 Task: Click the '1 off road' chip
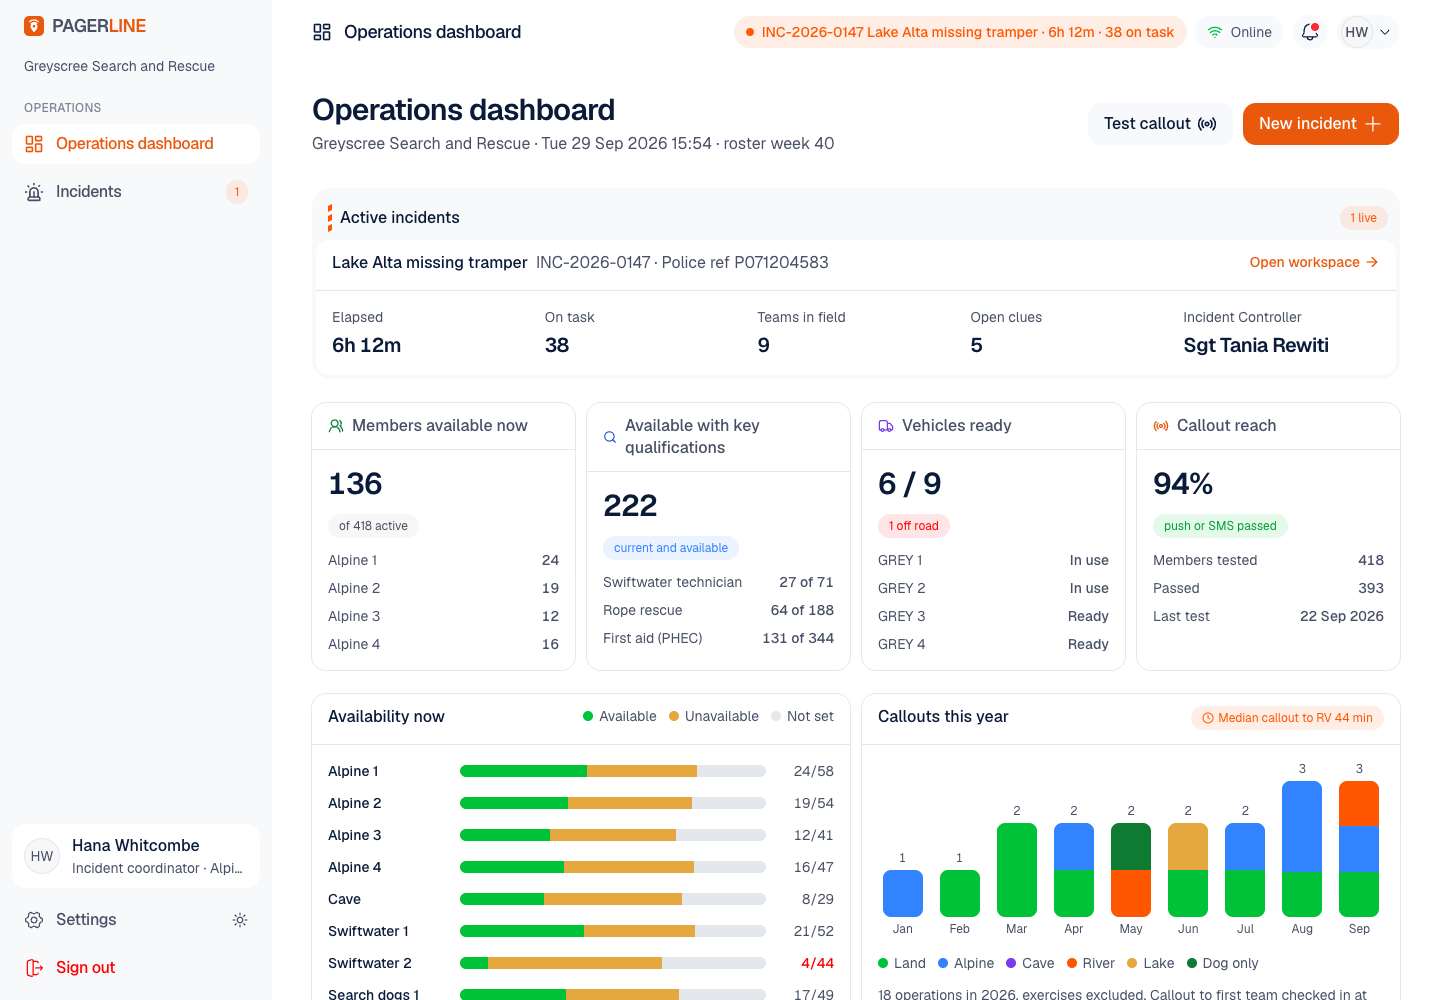(914, 526)
